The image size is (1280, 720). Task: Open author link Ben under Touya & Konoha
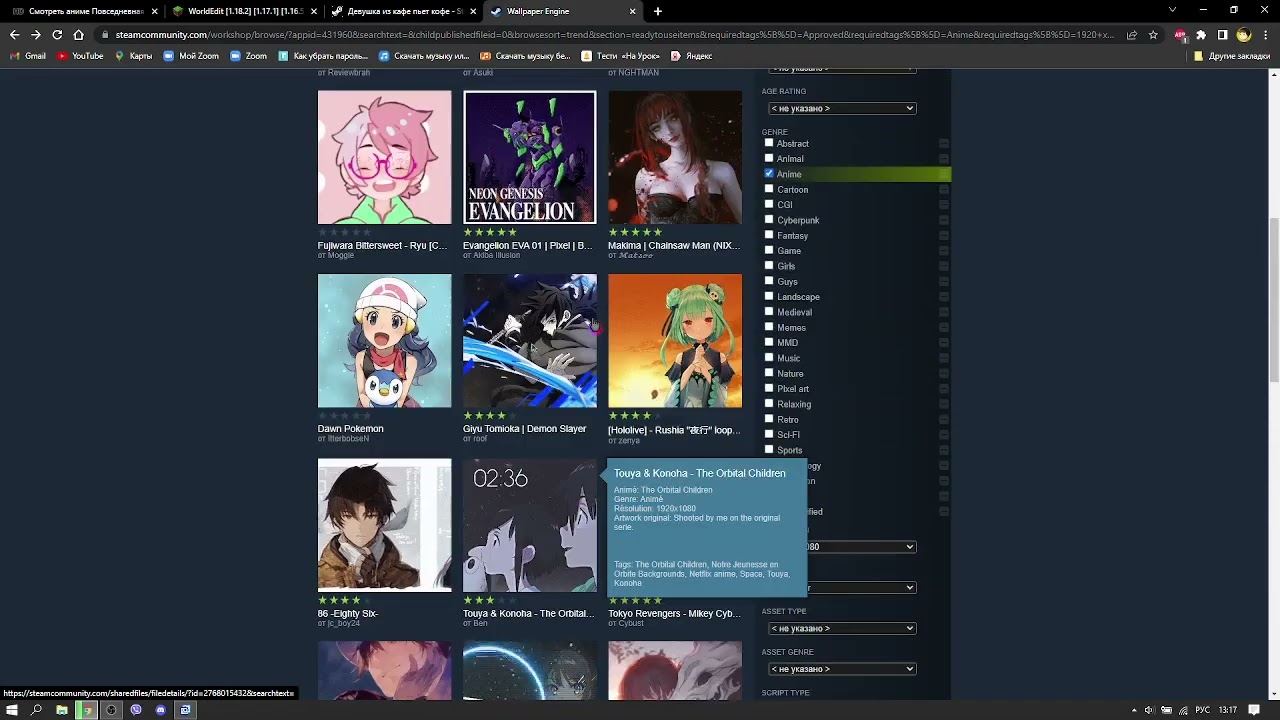click(x=481, y=623)
